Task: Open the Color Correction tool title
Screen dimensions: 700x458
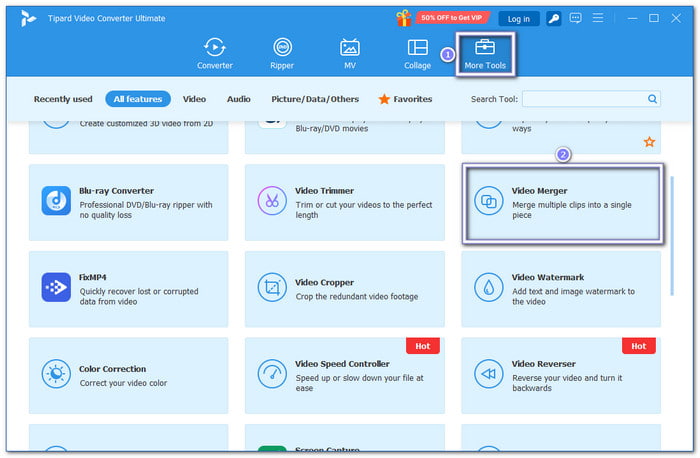Action: pyautogui.click(x=112, y=369)
